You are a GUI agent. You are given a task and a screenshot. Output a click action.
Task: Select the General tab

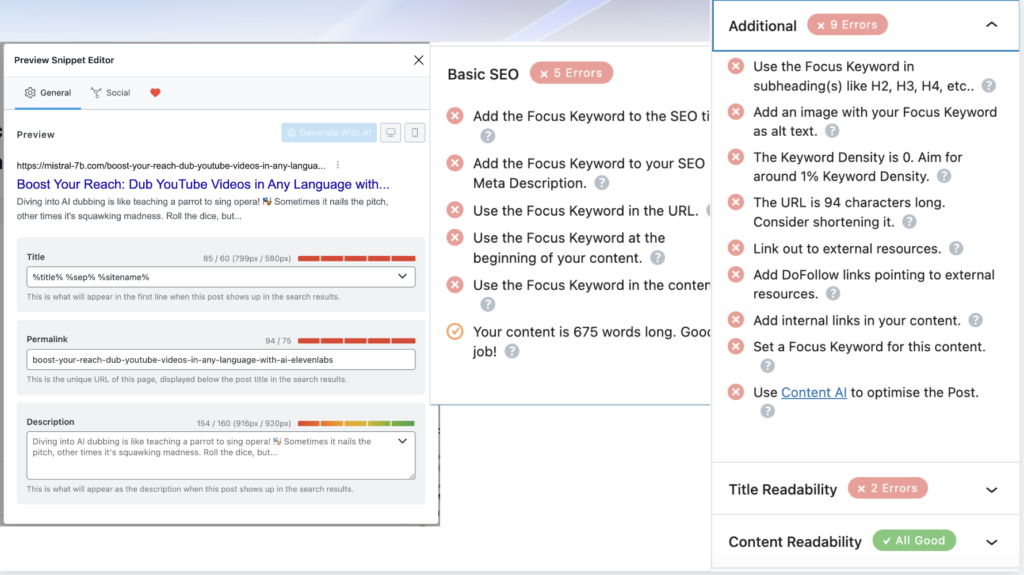pos(48,93)
